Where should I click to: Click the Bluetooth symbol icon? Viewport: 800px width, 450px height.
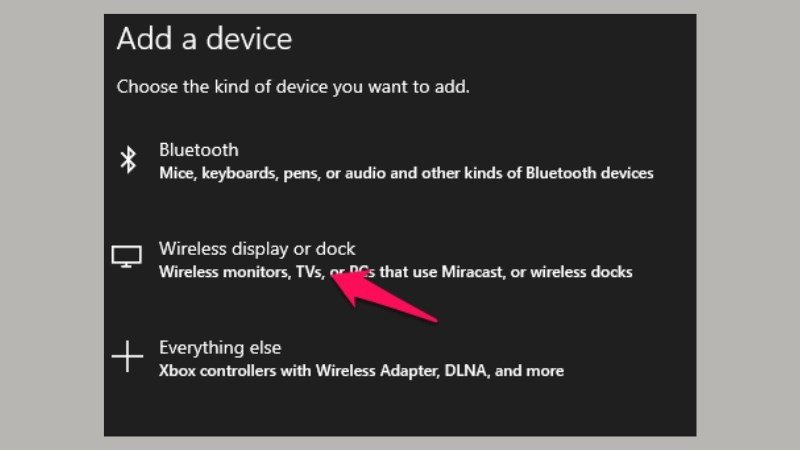[x=128, y=161]
